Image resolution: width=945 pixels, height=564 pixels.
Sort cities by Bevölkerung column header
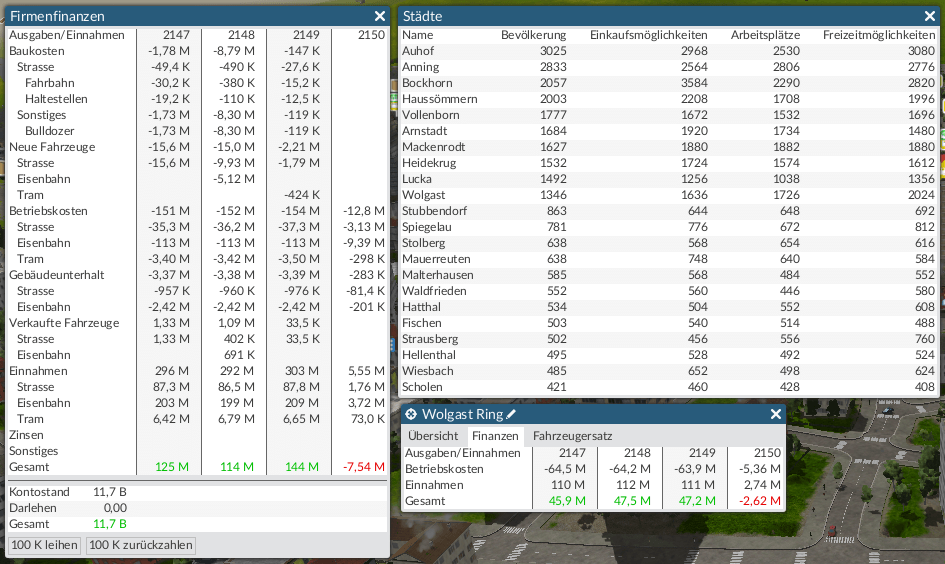click(533, 35)
